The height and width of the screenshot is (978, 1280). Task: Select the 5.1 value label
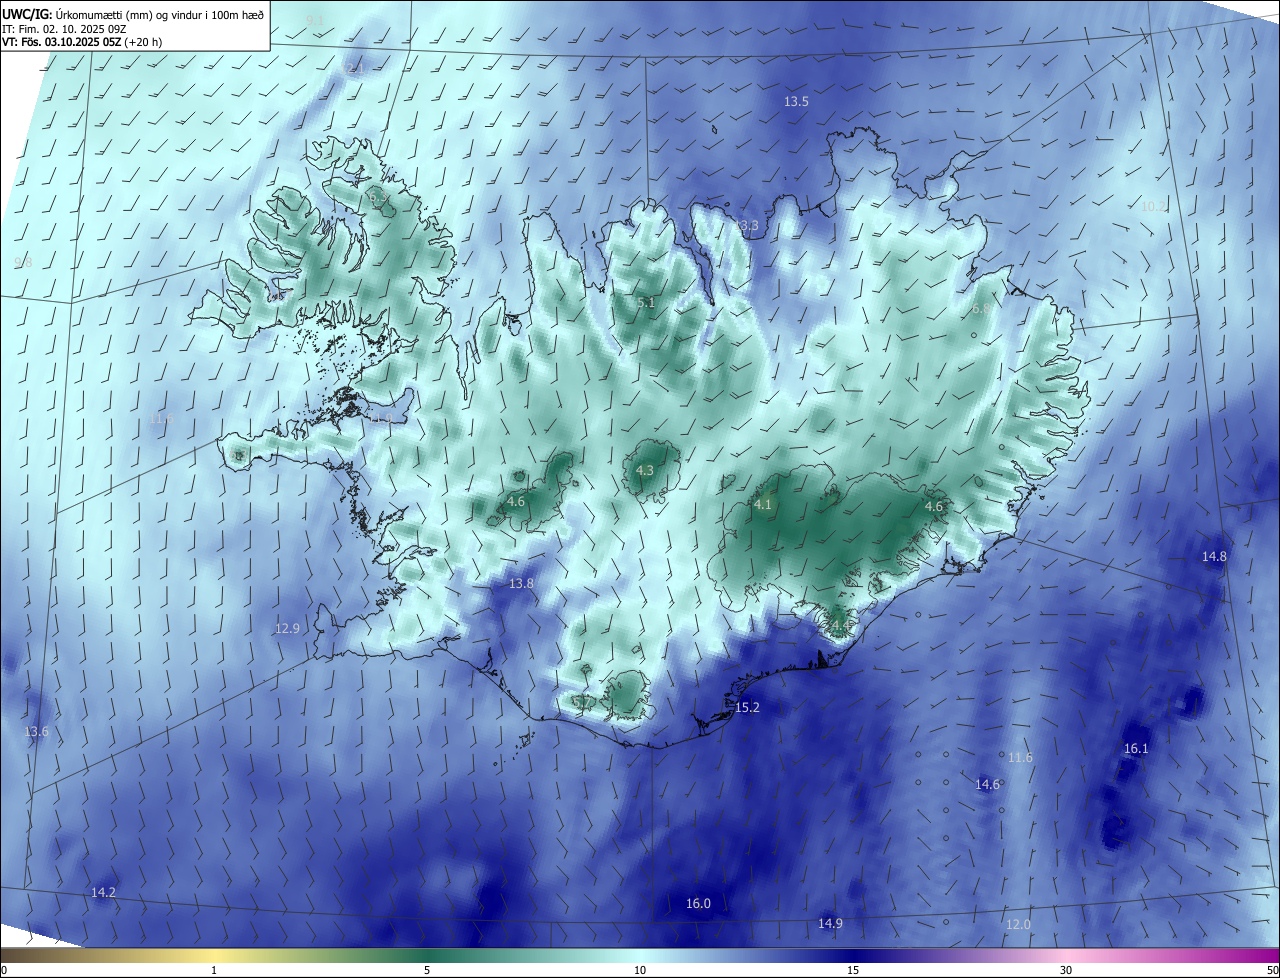646,302
